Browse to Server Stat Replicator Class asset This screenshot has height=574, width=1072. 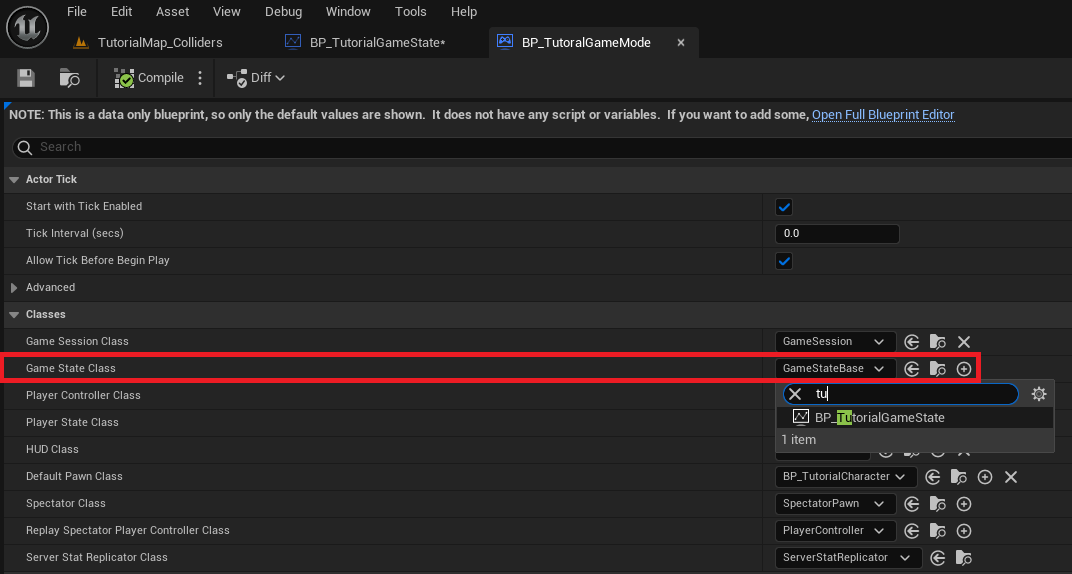pyautogui.click(x=964, y=558)
